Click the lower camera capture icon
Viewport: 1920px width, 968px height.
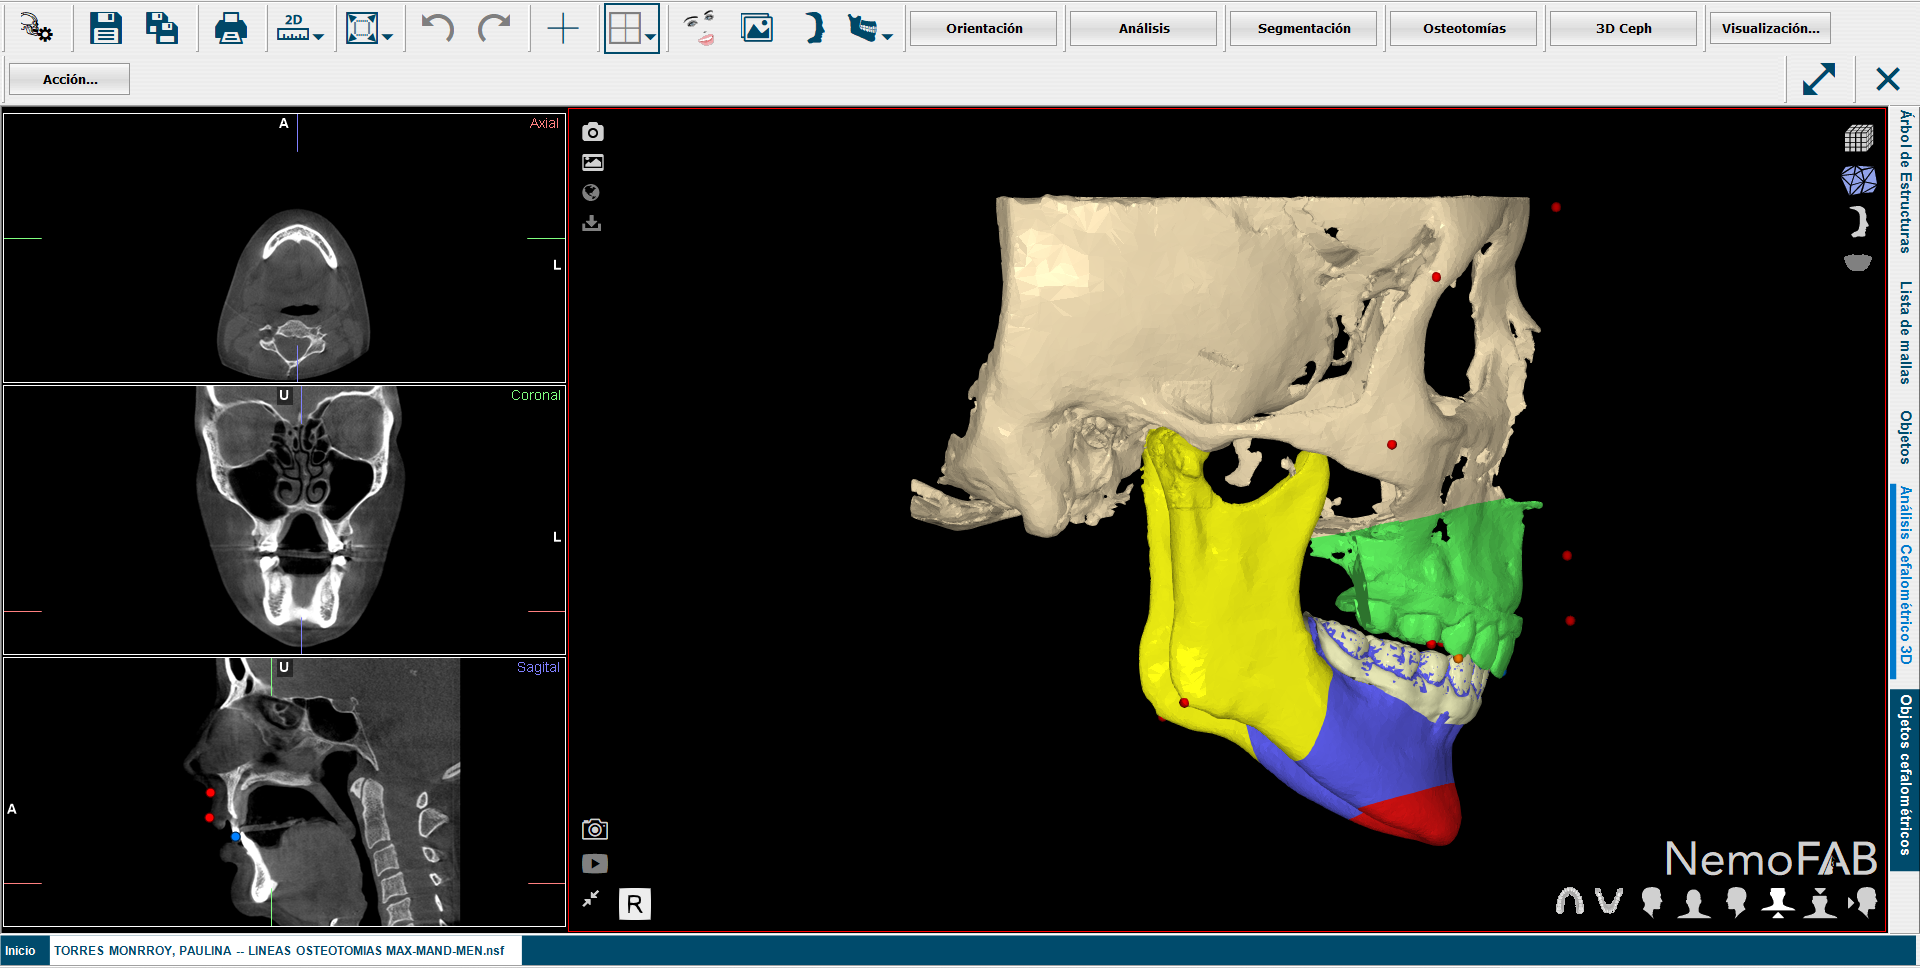[595, 829]
